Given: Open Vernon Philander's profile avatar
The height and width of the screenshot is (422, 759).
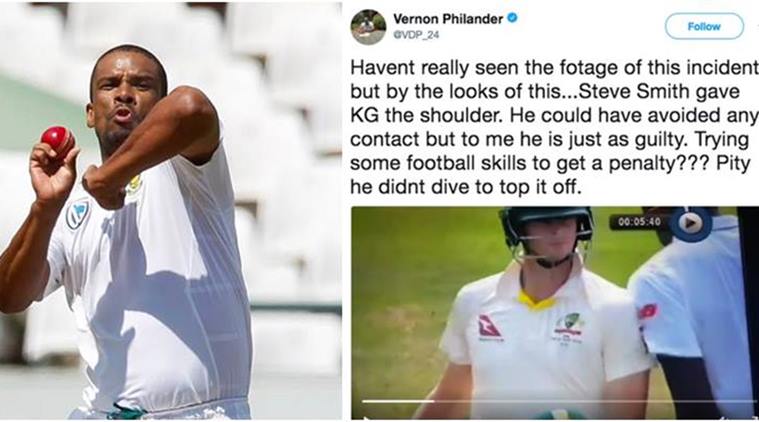Looking at the screenshot, I should tap(368, 27).
